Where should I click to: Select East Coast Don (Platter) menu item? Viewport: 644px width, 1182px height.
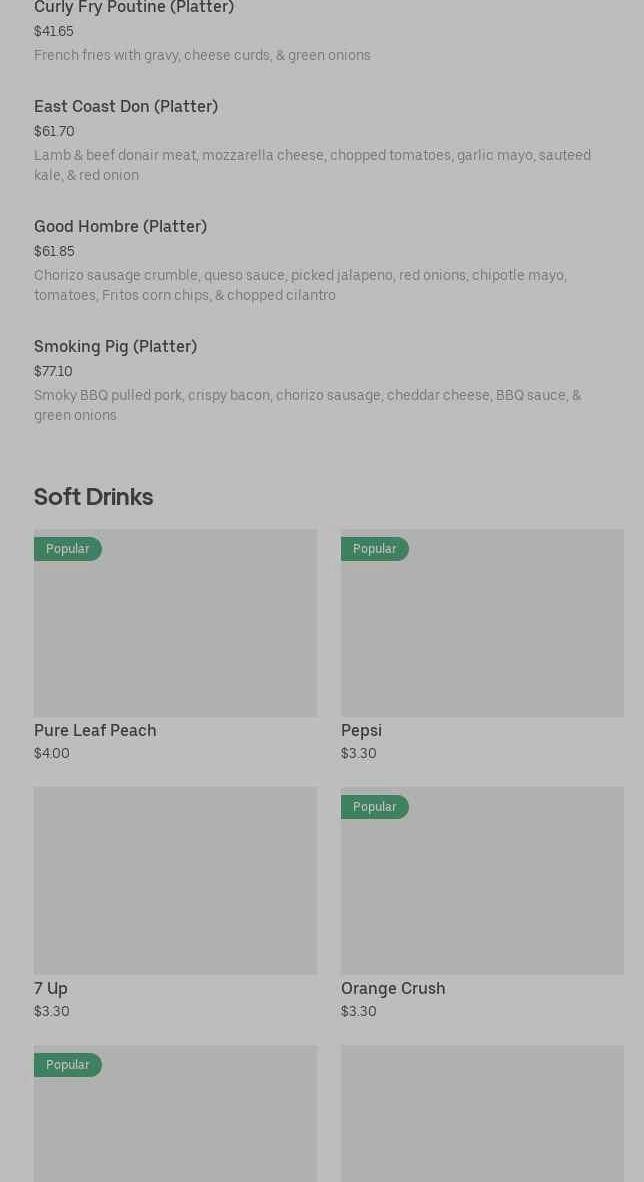pos(126,107)
